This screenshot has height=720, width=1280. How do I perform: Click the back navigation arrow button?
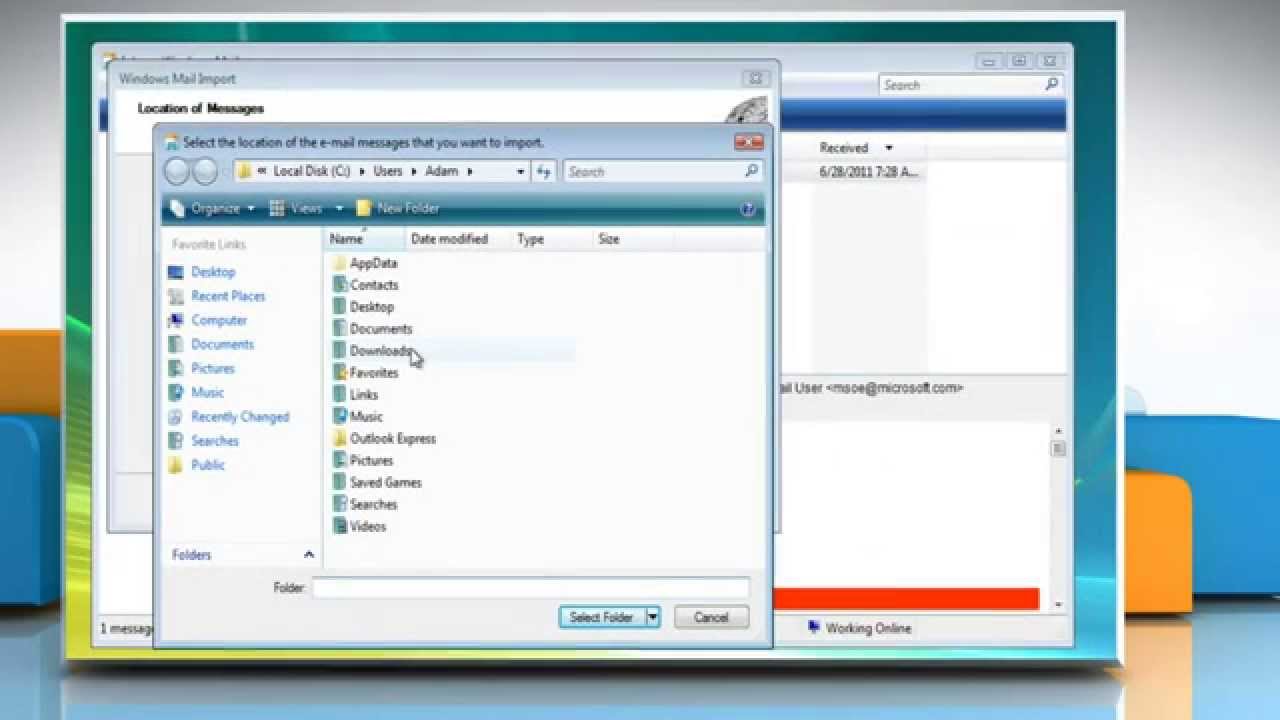point(177,172)
